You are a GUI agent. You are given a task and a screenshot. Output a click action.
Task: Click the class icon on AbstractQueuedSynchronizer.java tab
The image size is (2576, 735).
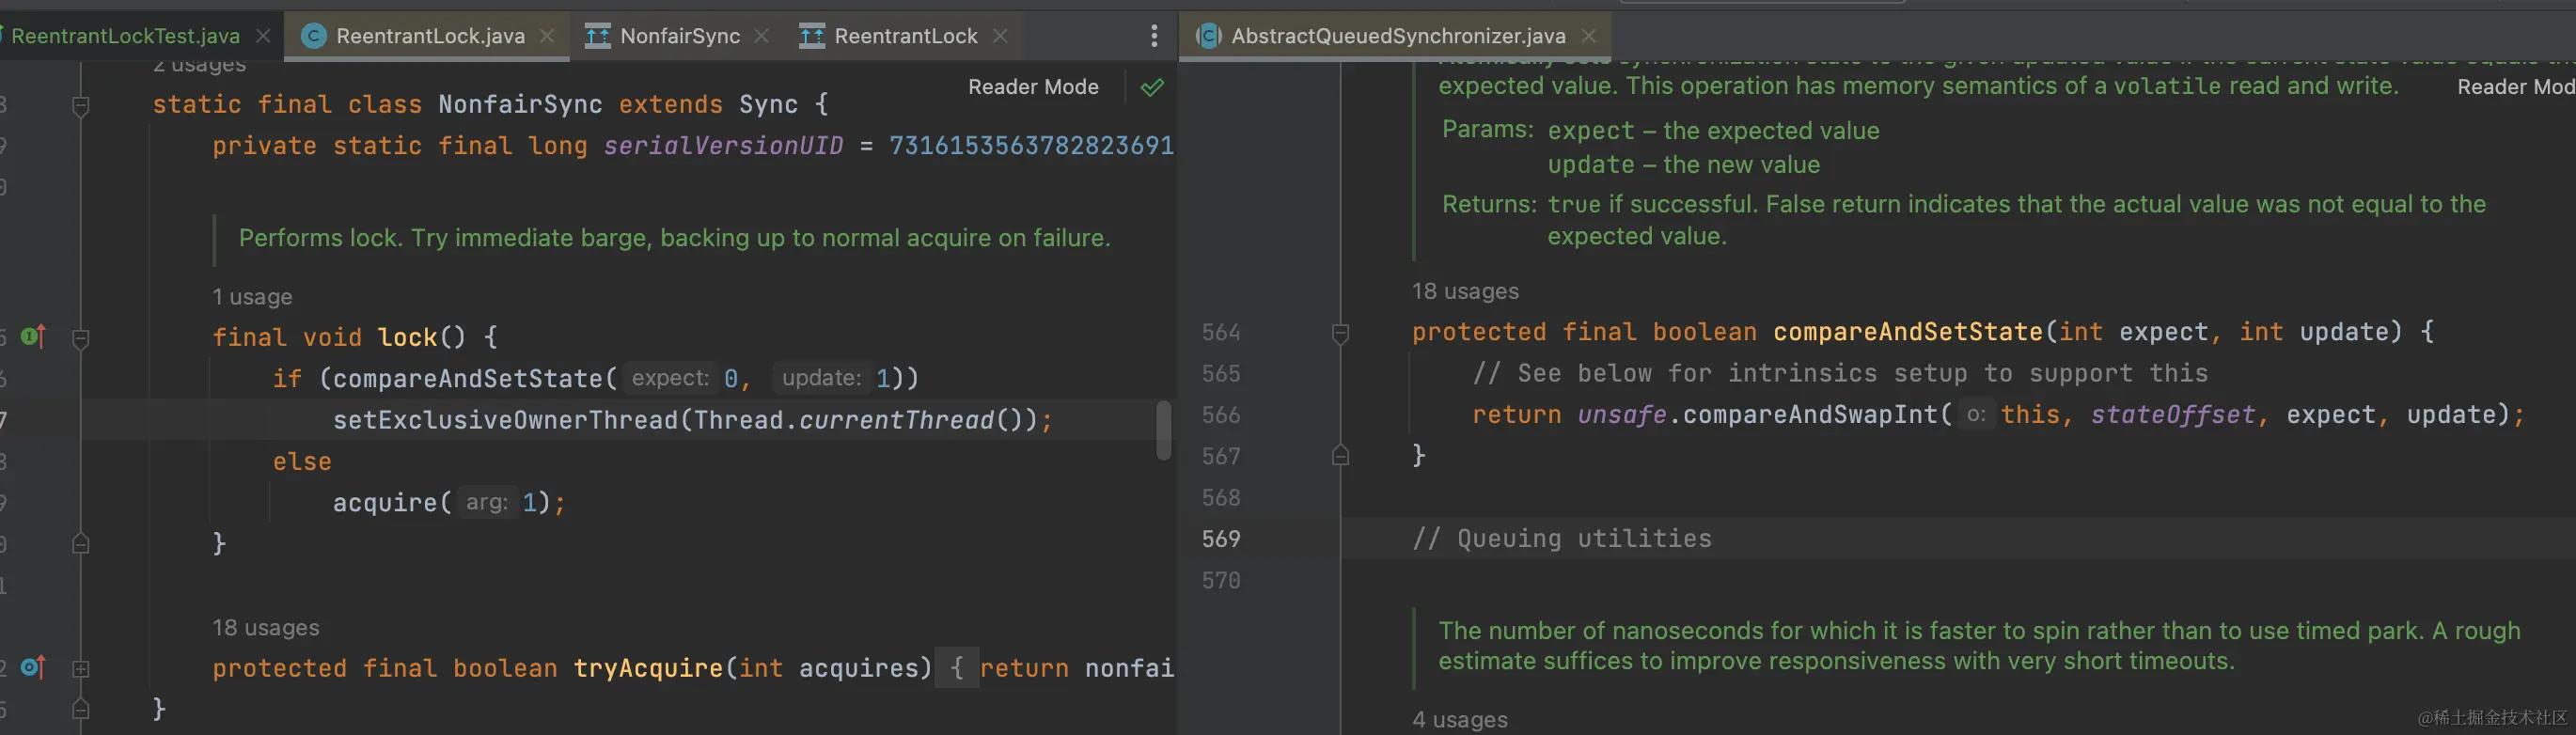pyautogui.click(x=1208, y=36)
